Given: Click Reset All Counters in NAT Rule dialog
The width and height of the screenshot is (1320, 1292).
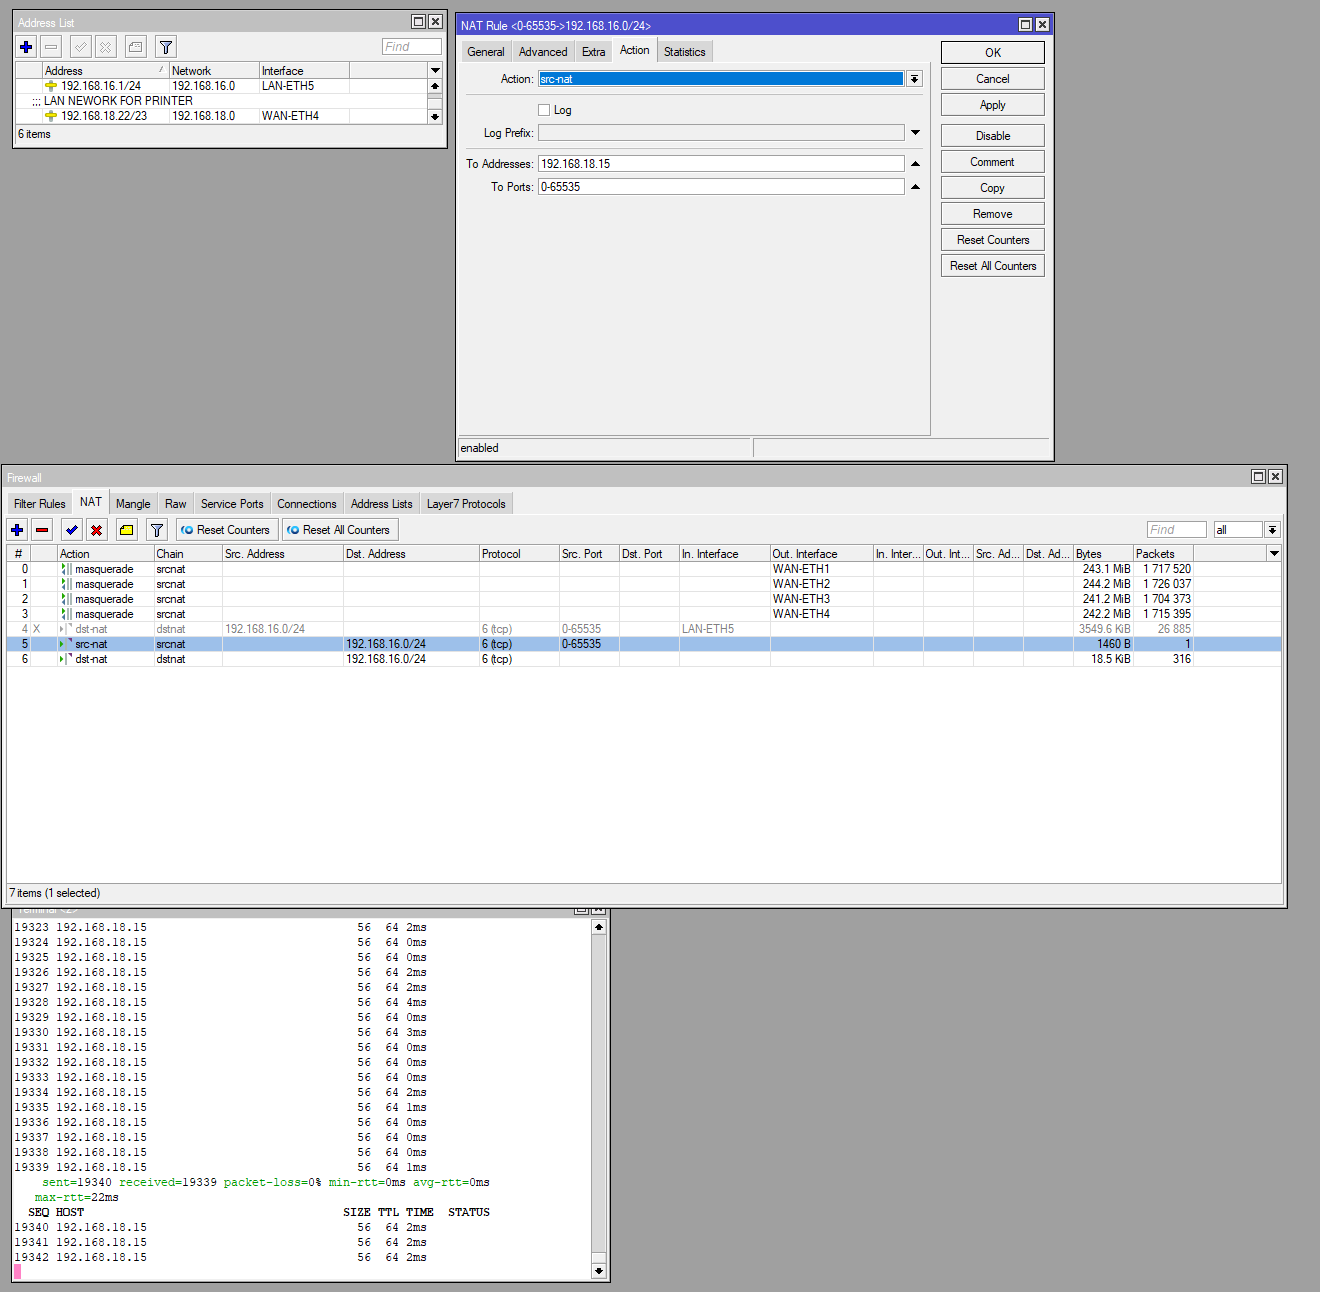Looking at the screenshot, I should [993, 266].
